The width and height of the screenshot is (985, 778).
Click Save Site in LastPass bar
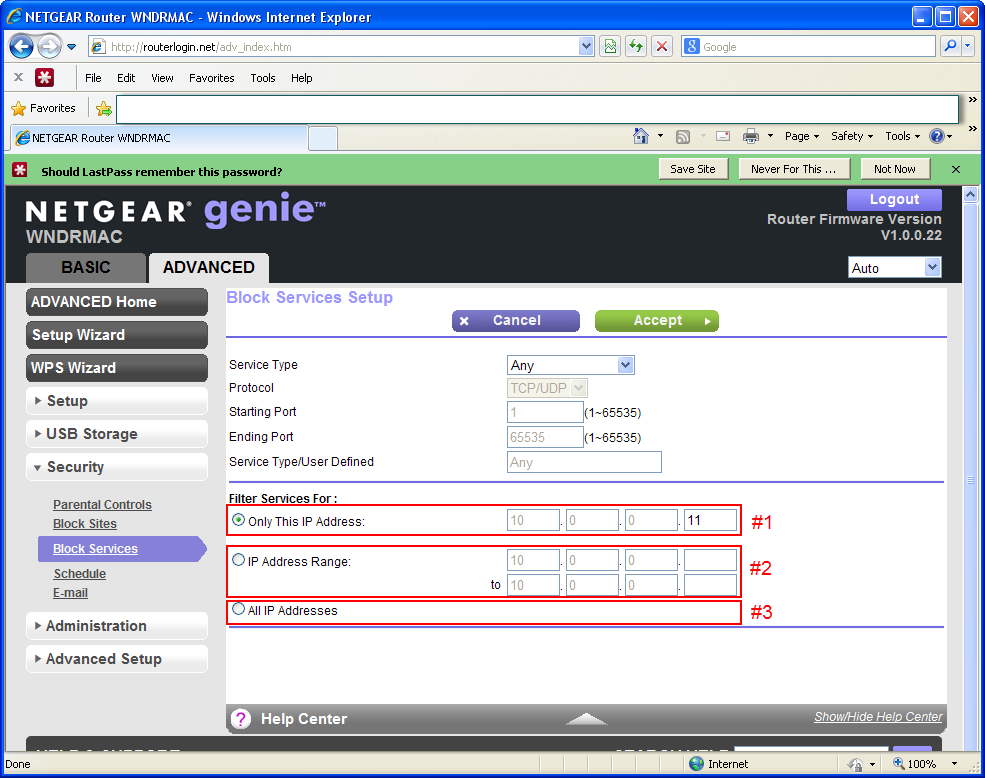[693, 169]
